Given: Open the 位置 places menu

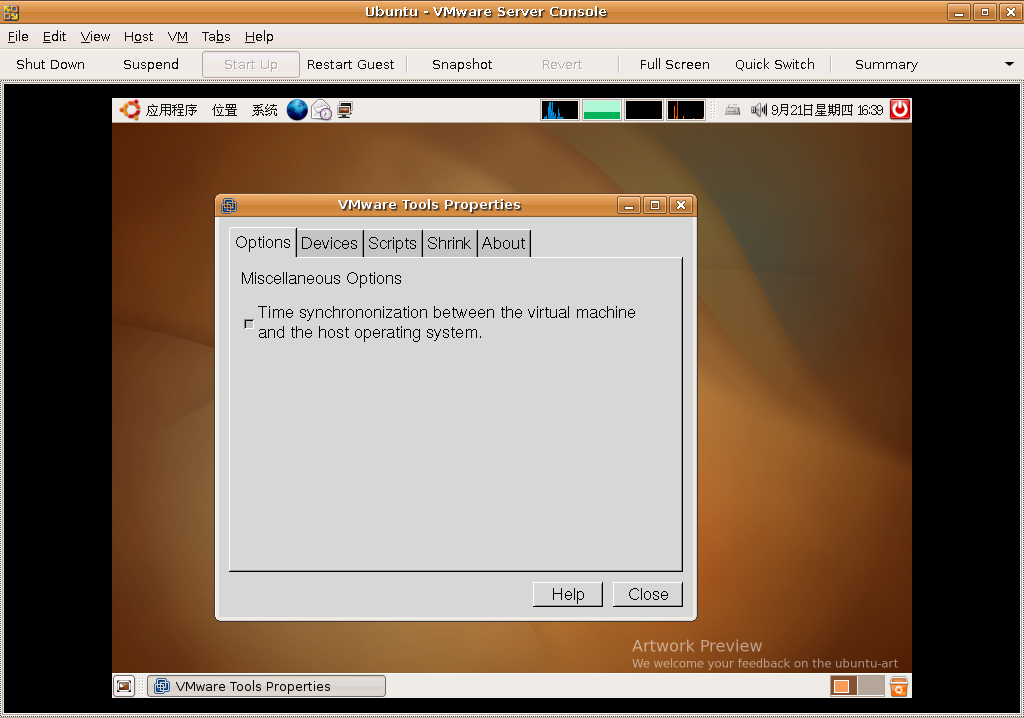Looking at the screenshot, I should point(225,110).
